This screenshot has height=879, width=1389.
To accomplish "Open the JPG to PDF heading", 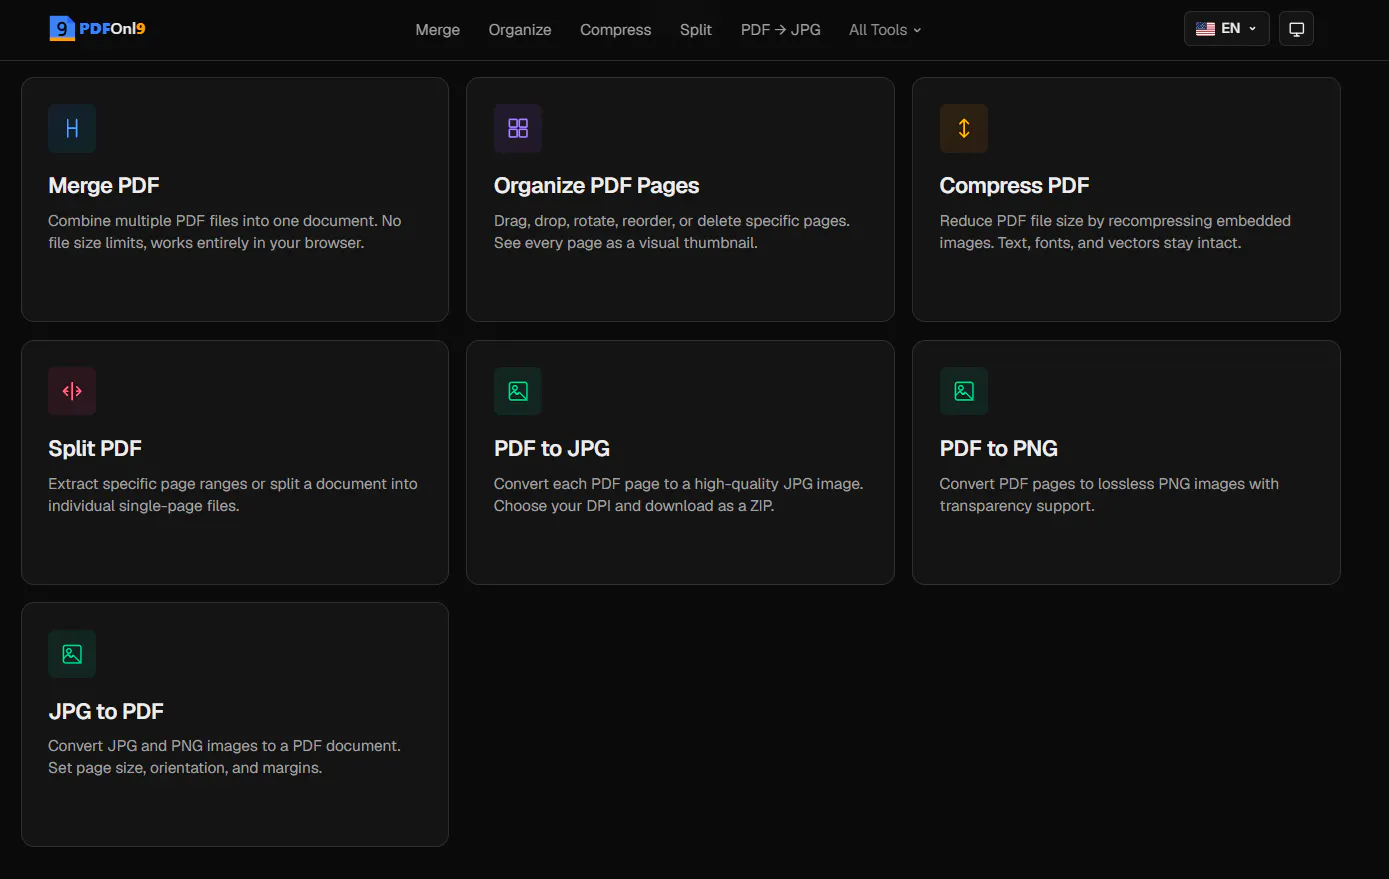I will click(x=106, y=712).
